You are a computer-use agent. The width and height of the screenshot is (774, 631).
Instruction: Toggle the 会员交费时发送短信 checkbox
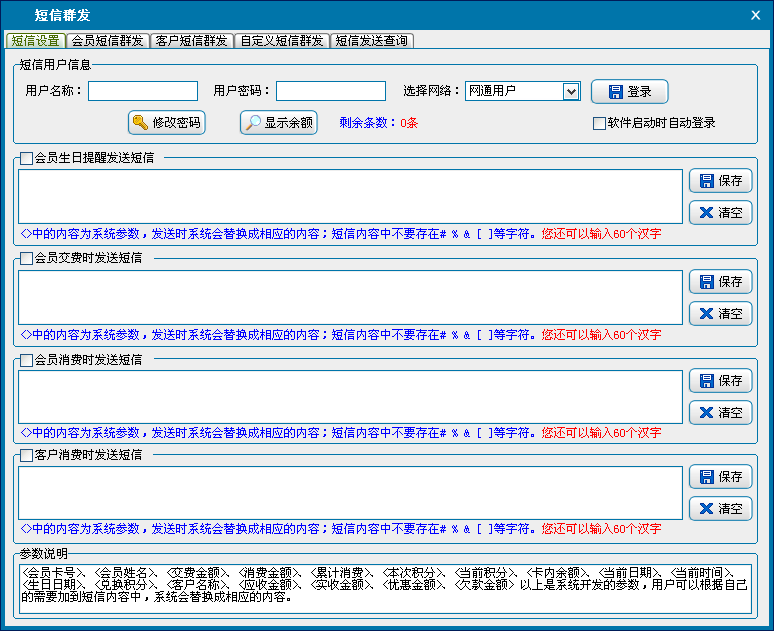coord(26,259)
